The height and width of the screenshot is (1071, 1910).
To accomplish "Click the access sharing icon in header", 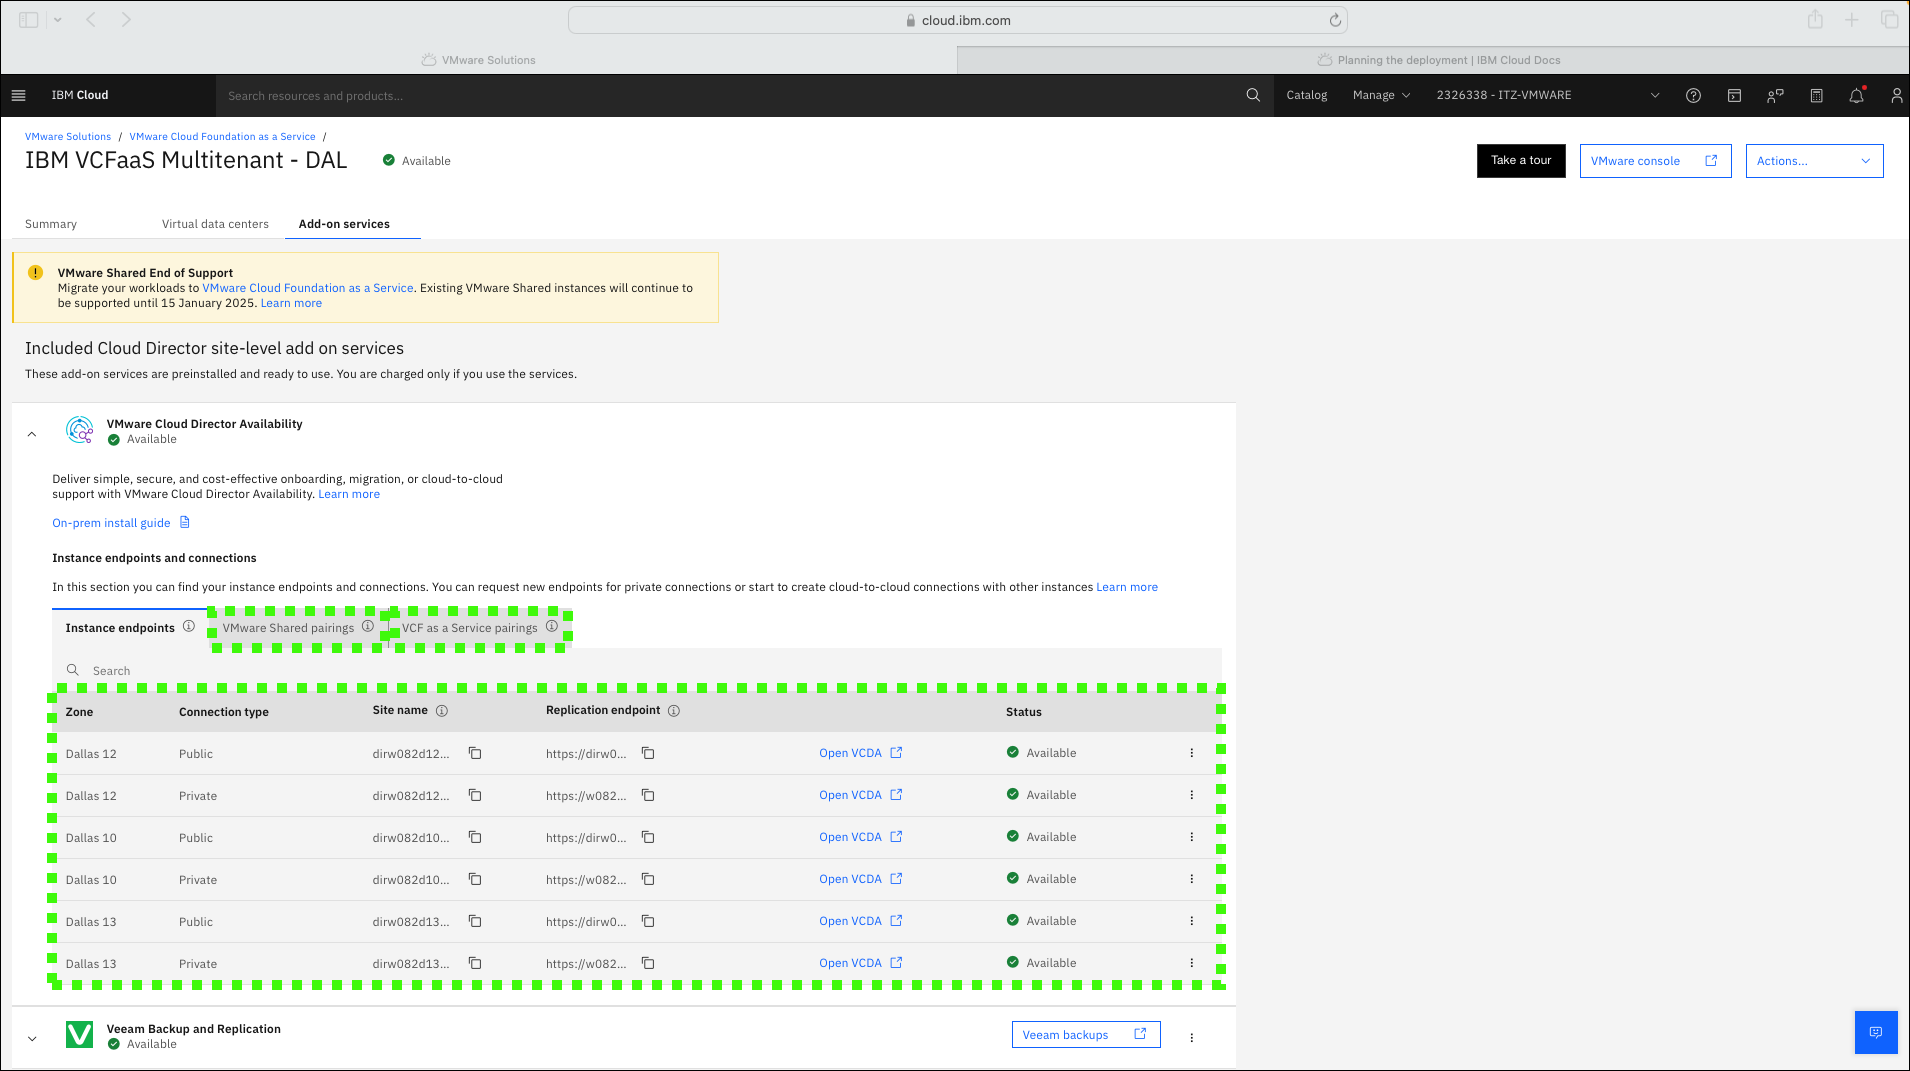I will 1775,95.
